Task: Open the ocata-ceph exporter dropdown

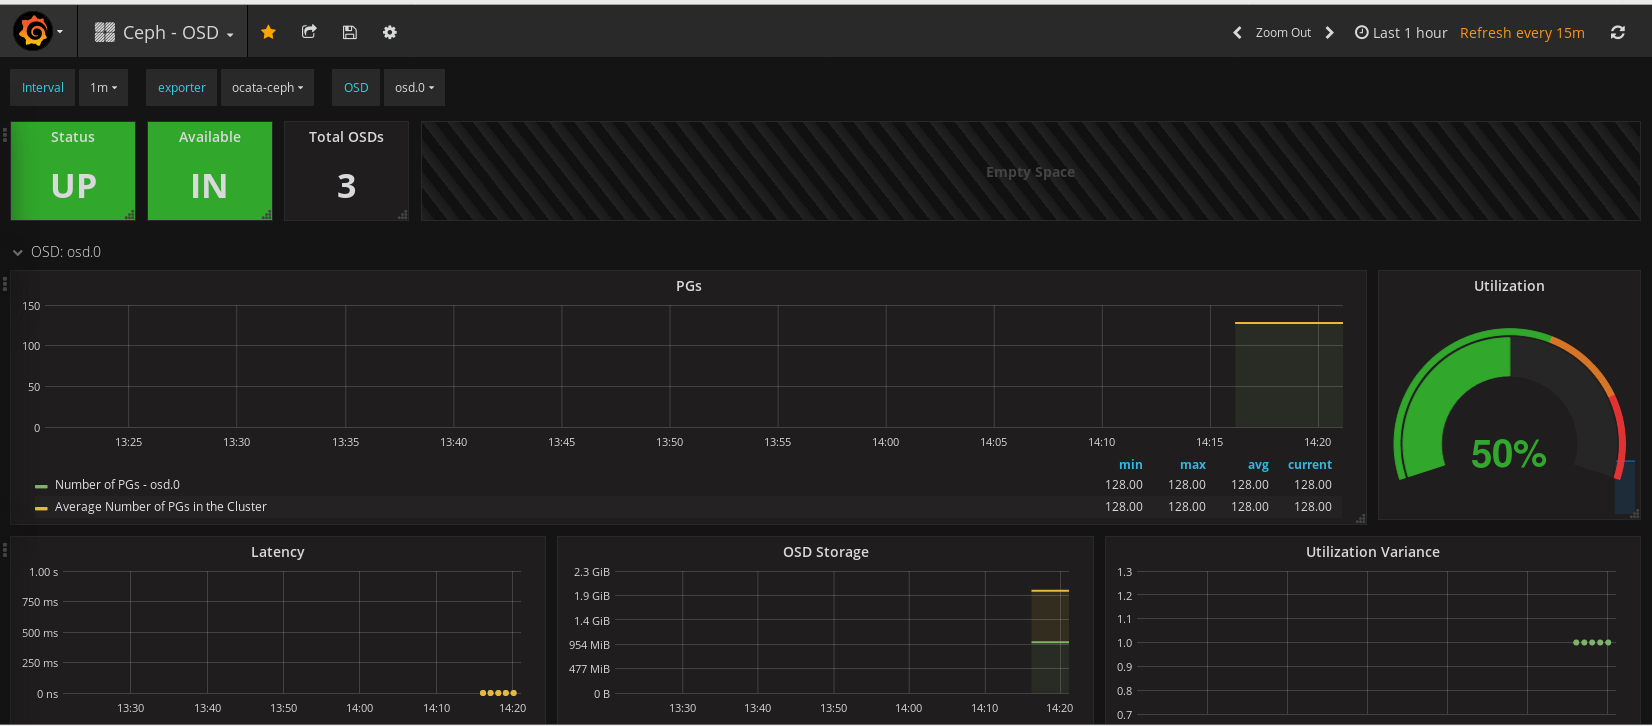Action: [267, 87]
